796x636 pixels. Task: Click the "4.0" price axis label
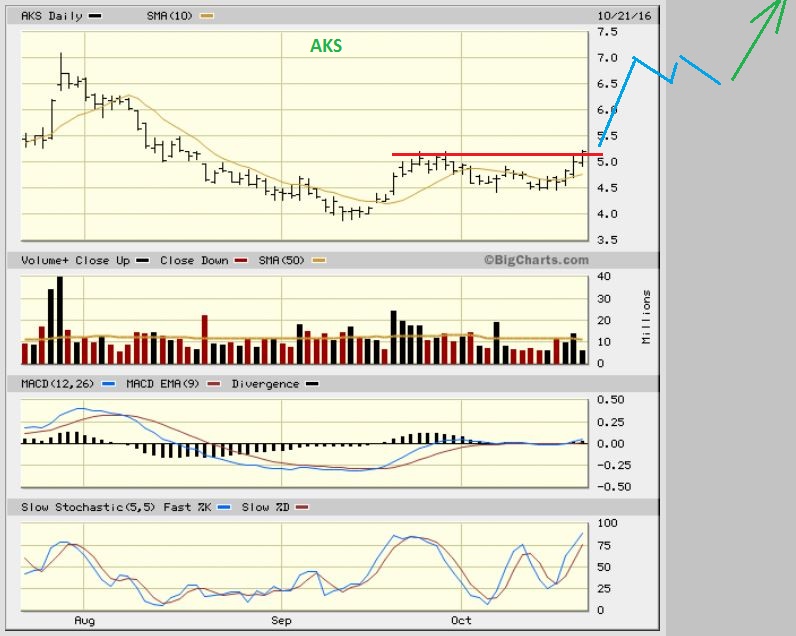point(608,214)
